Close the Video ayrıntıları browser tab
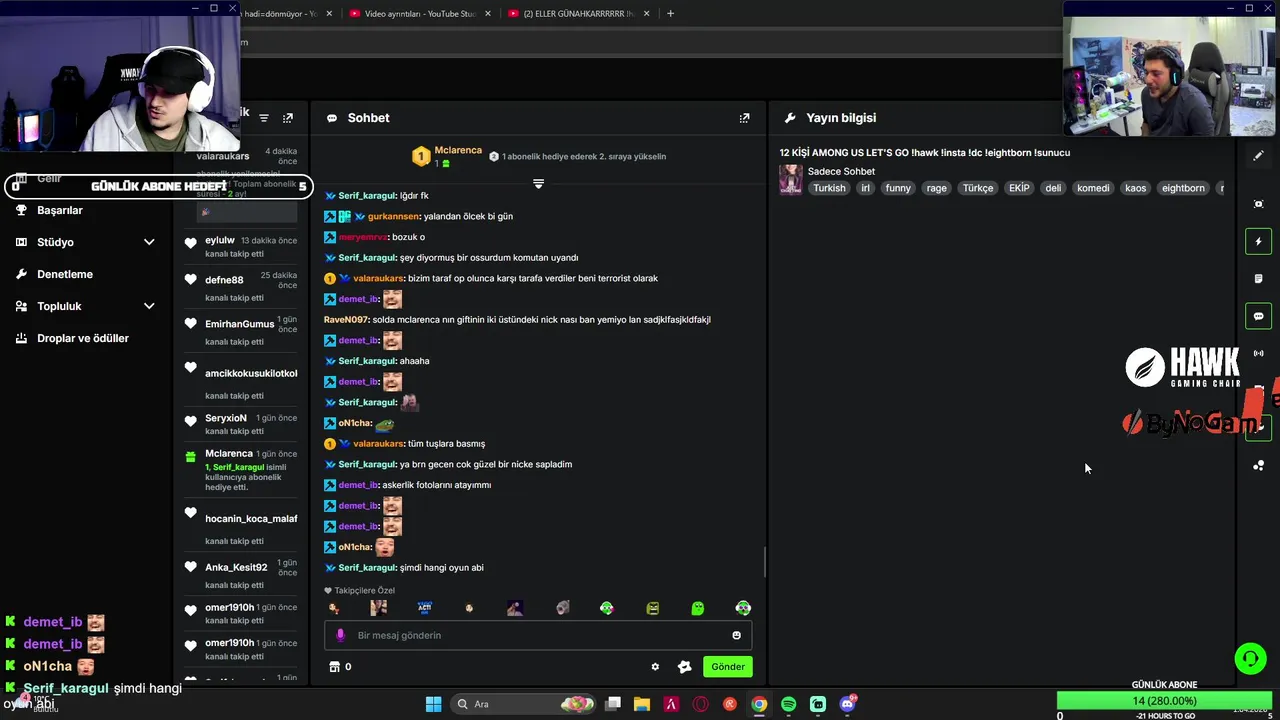The image size is (1280, 720). [x=490, y=14]
